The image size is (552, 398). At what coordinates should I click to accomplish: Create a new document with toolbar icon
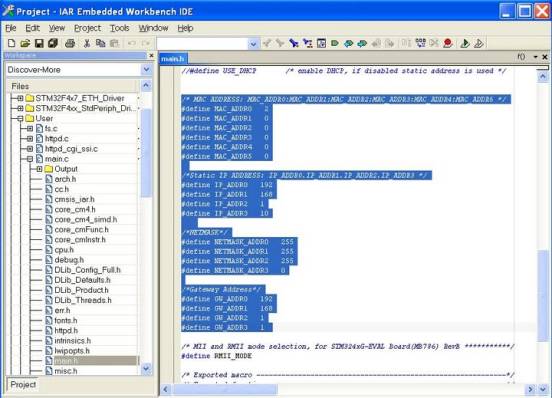(x=11, y=43)
